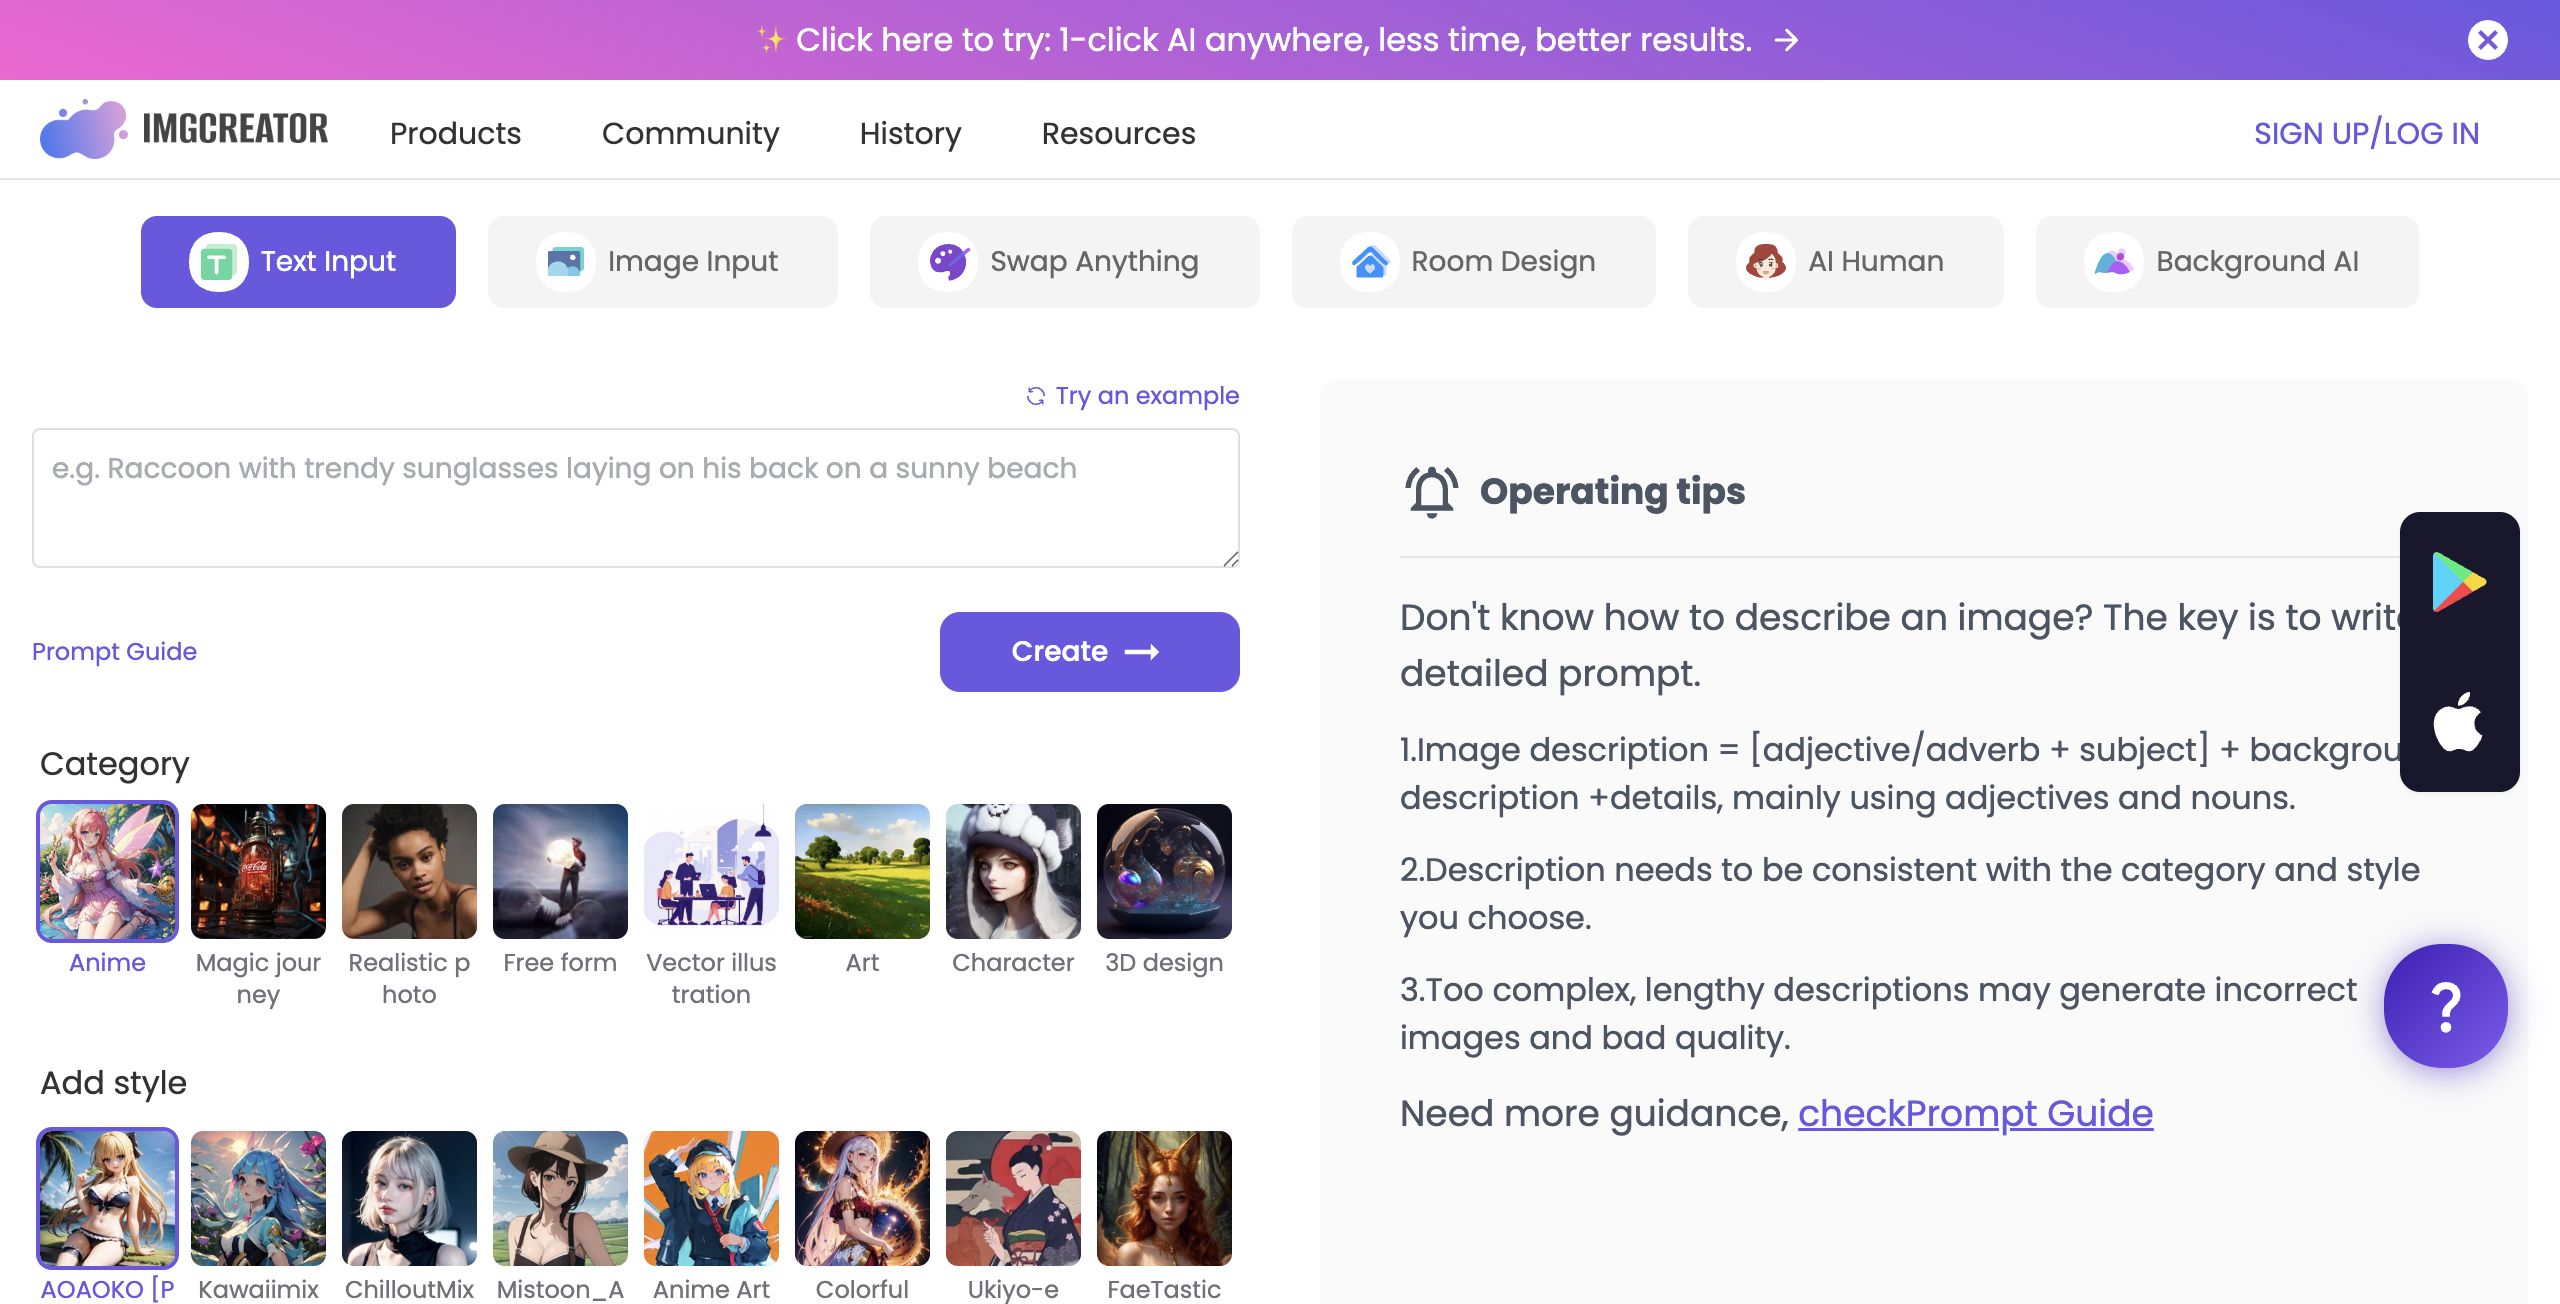Switch to the Image Input tab
Image resolution: width=2560 pixels, height=1304 pixels.
[x=662, y=262]
